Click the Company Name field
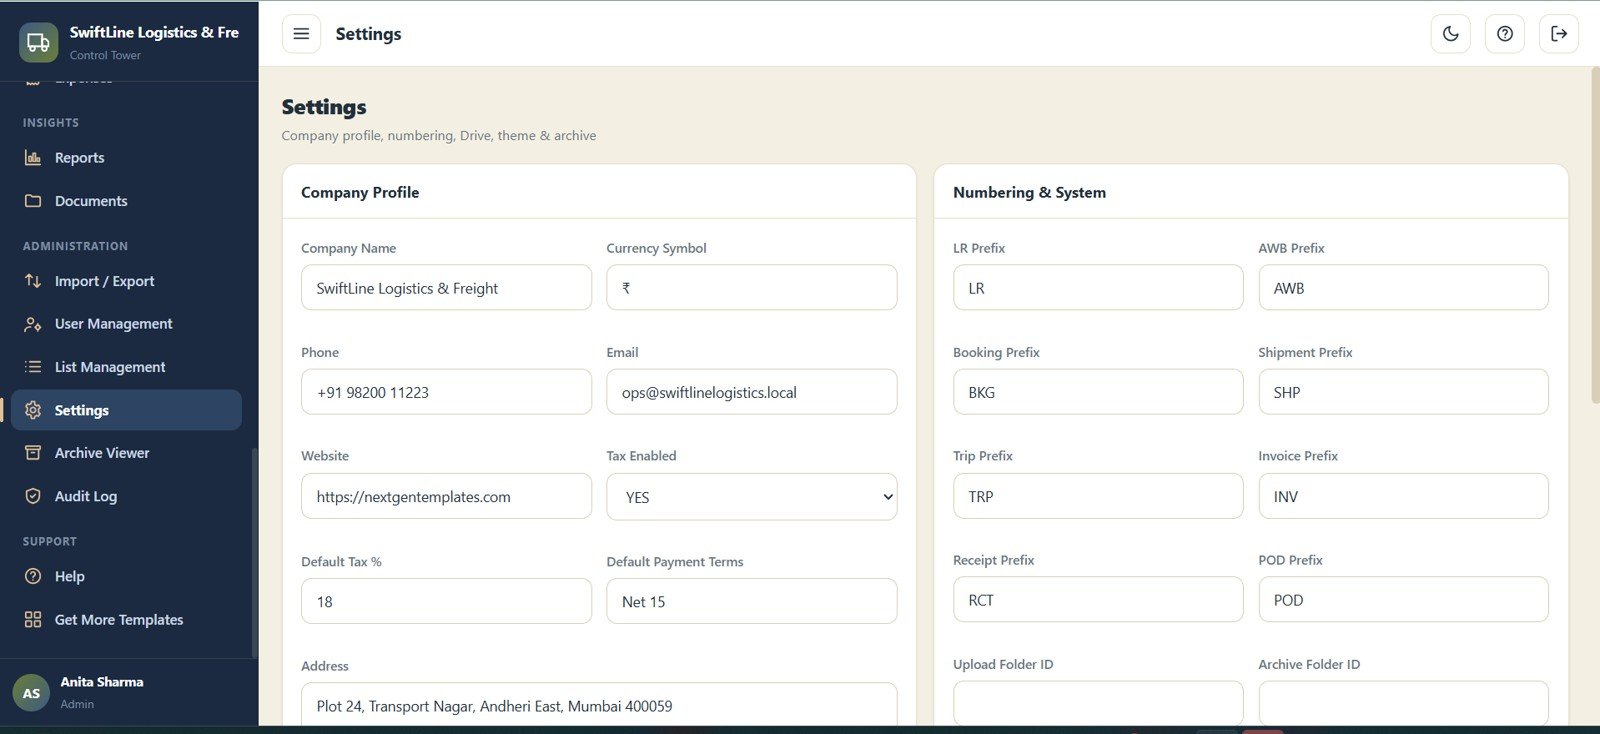This screenshot has height=734, width=1600. [x=446, y=288]
